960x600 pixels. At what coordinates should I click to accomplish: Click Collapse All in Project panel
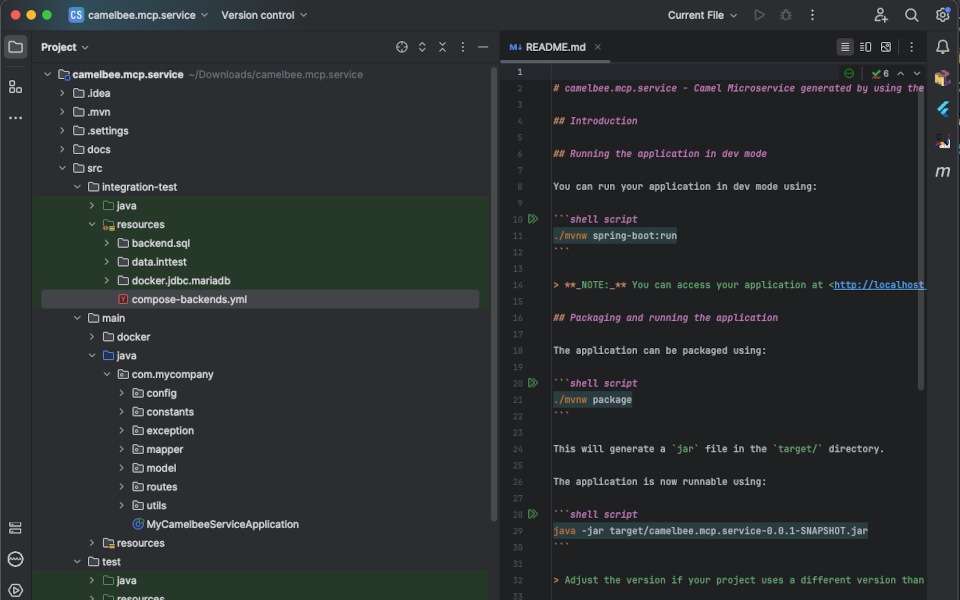pos(442,47)
